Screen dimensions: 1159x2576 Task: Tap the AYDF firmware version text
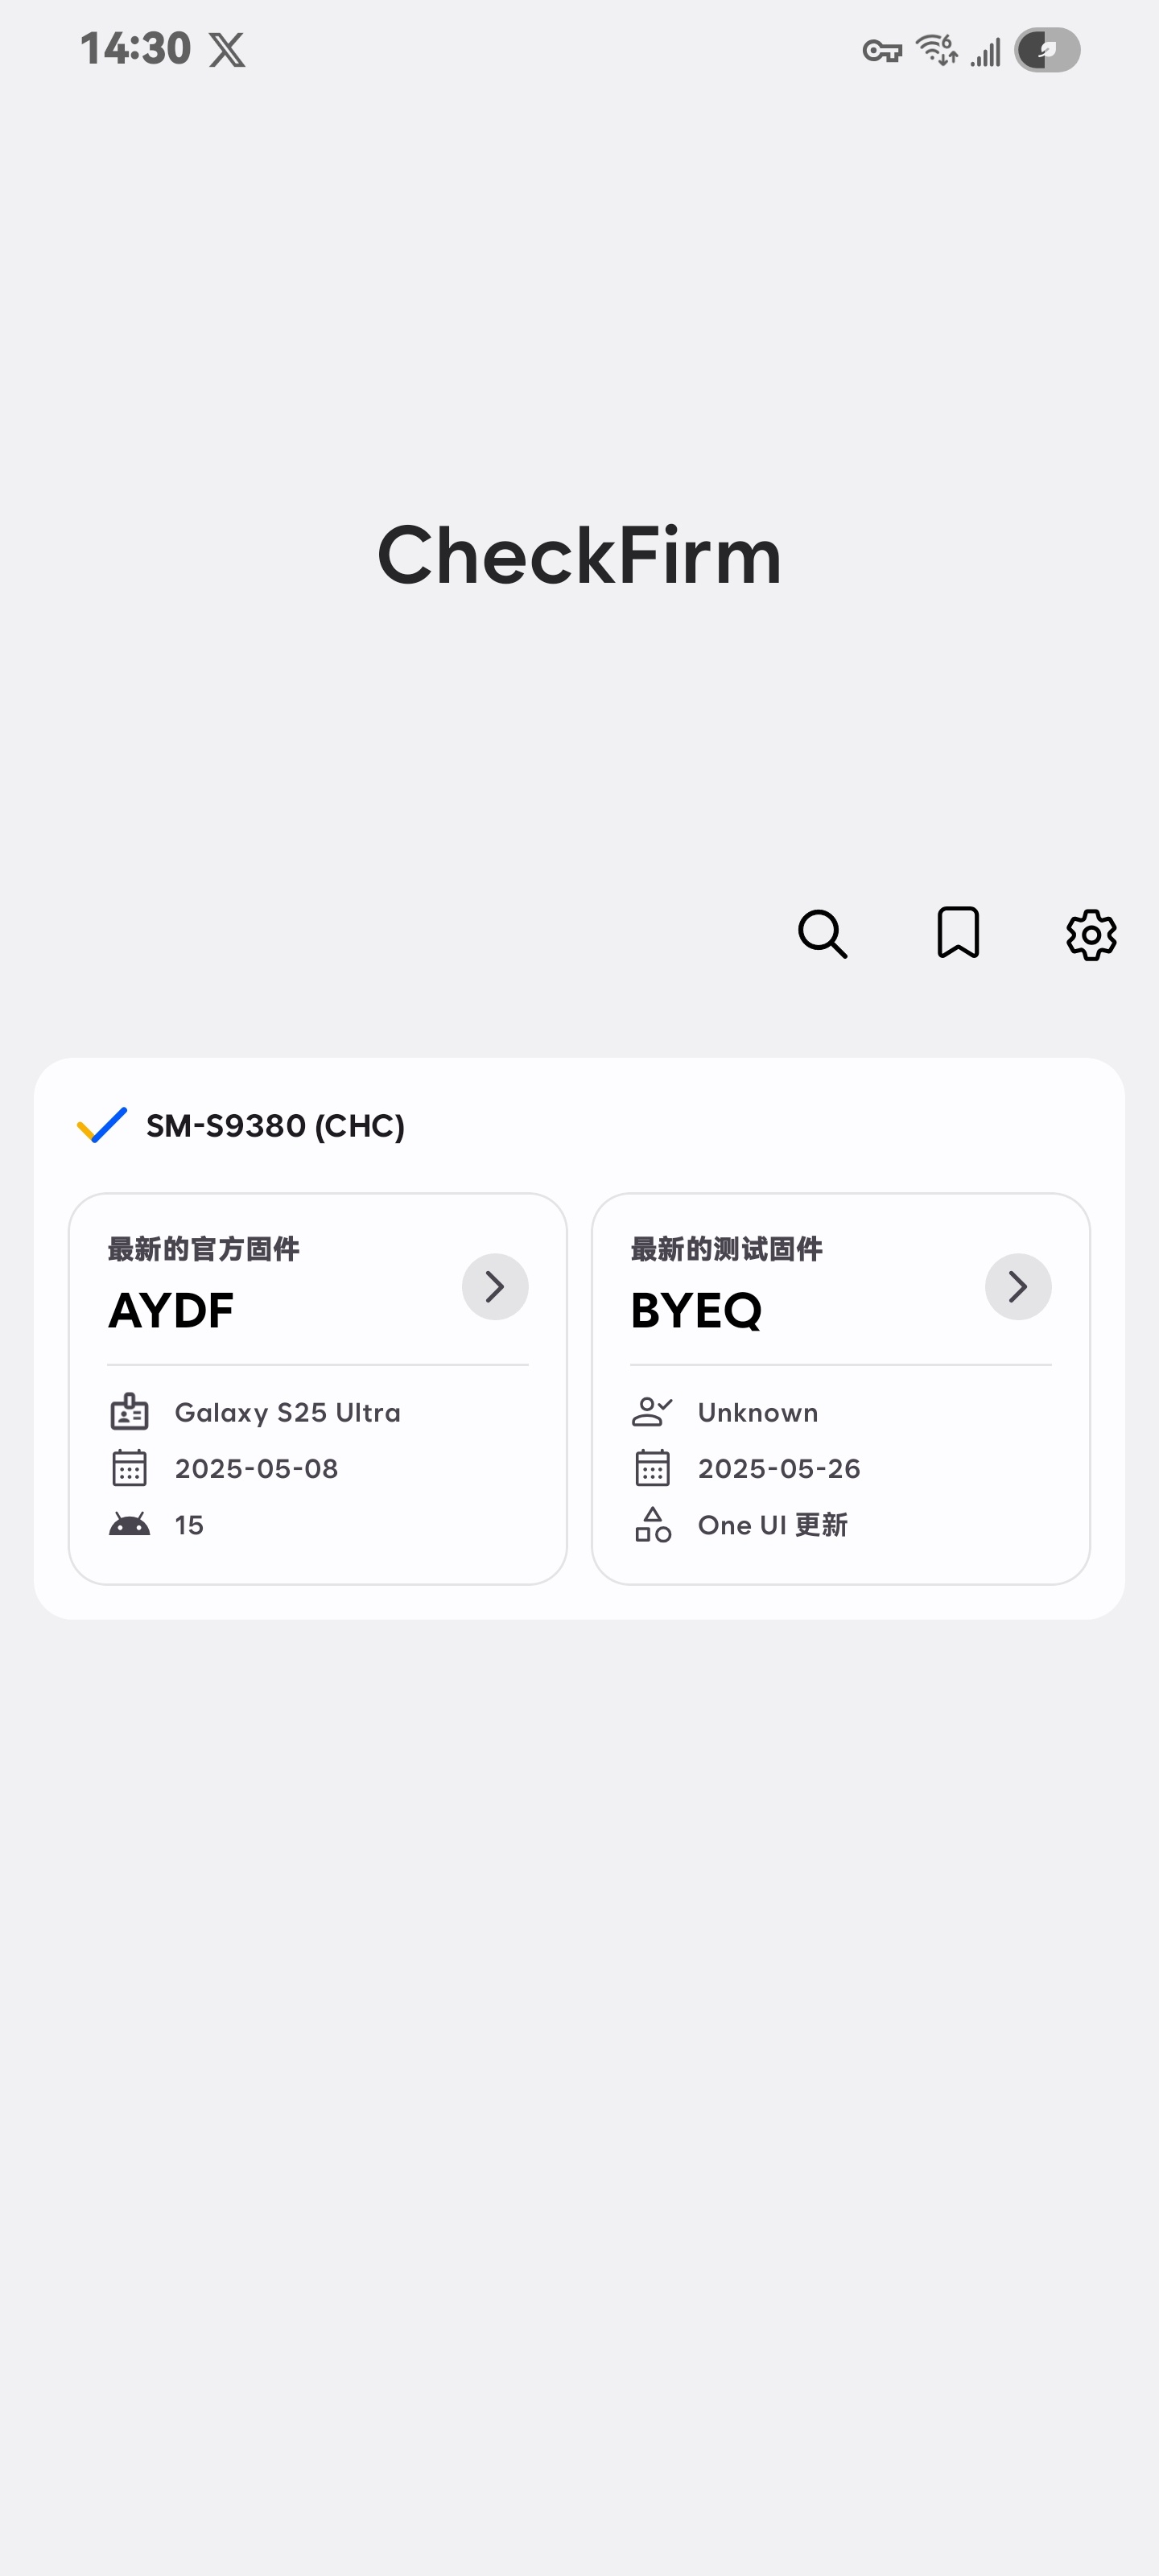171,1310
